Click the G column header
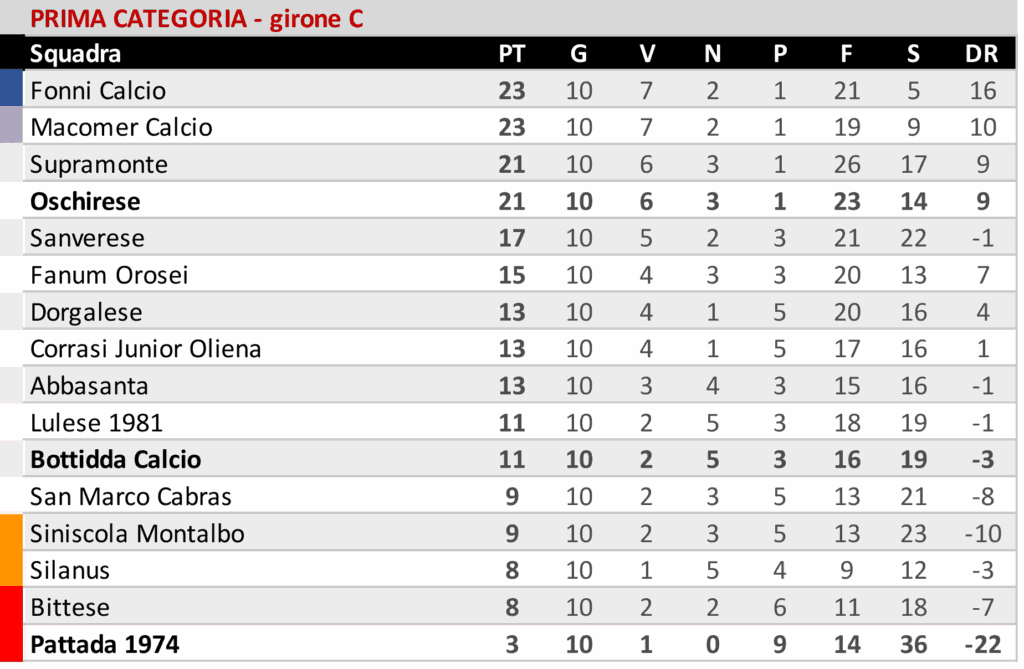This screenshot has width=1024, height=669. click(x=578, y=54)
